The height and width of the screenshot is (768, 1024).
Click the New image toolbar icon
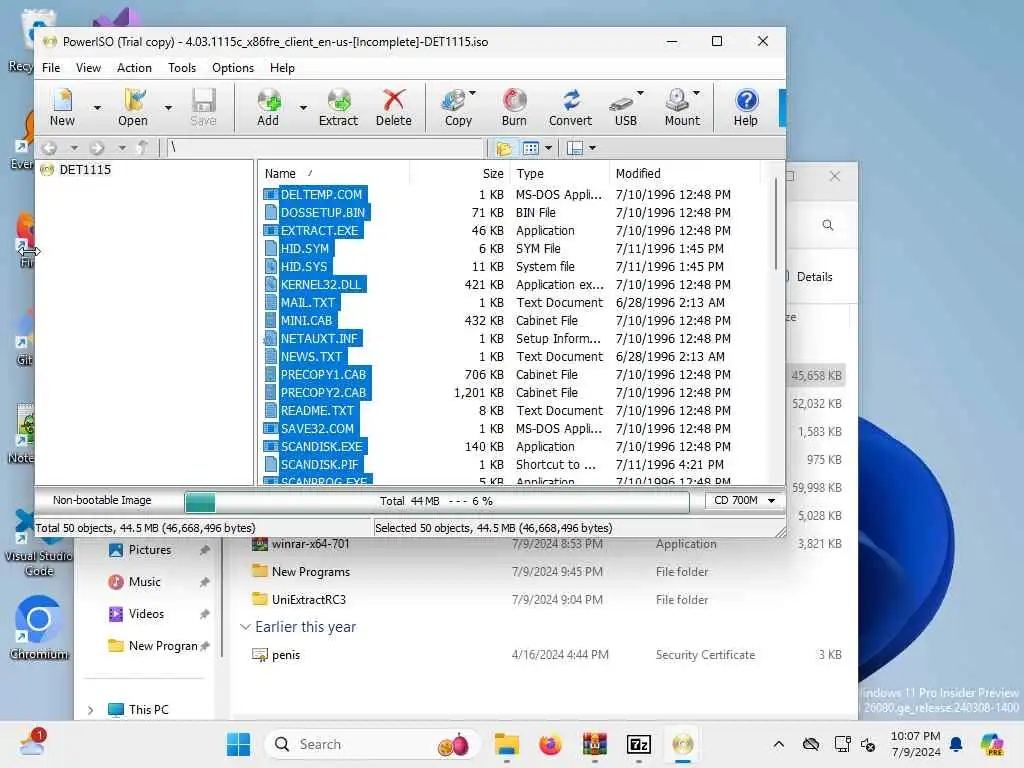[x=62, y=107]
